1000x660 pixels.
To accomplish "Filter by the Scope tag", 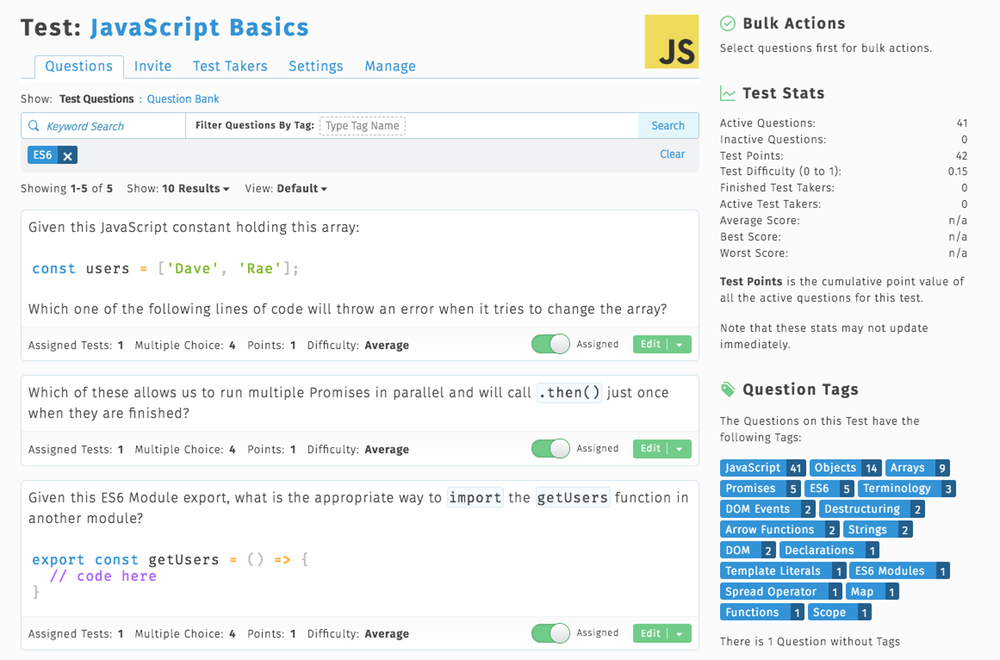I will point(839,612).
